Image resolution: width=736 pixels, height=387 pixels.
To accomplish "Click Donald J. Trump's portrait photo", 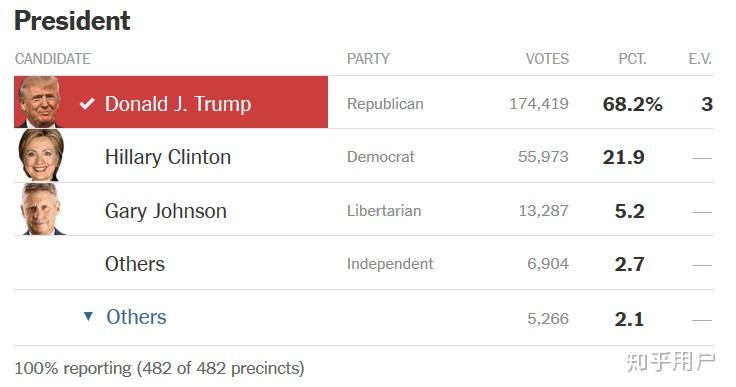I will [39, 102].
